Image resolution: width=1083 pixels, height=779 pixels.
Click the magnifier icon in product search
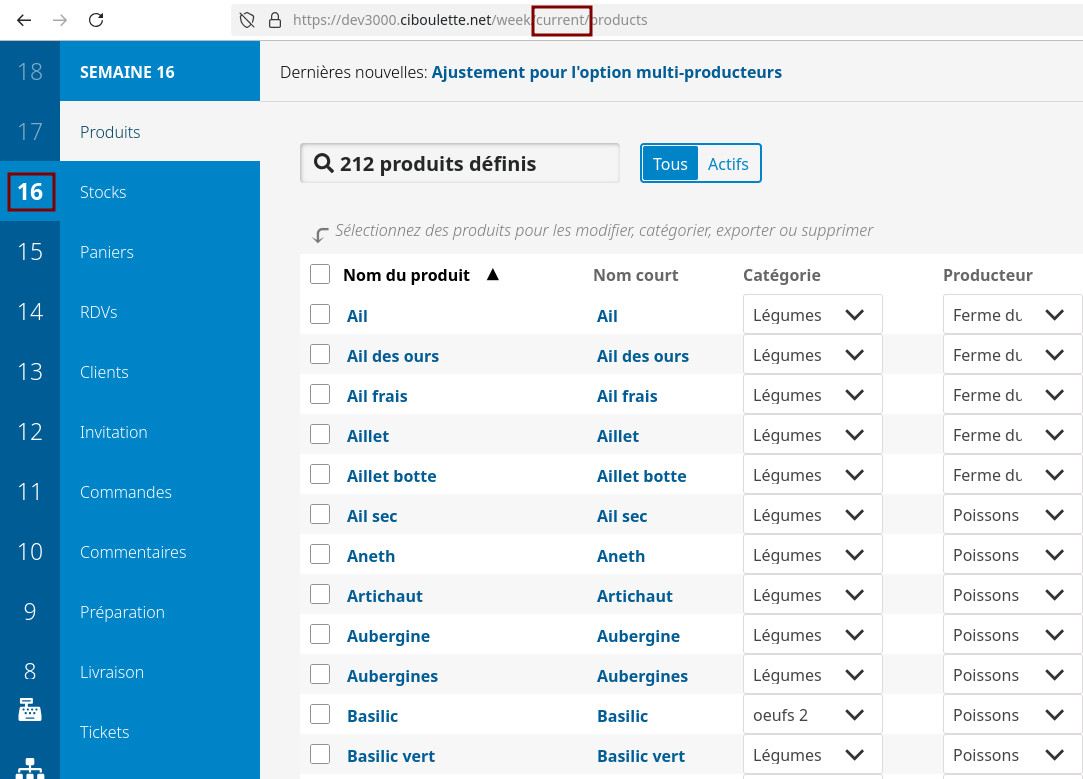click(x=323, y=164)
